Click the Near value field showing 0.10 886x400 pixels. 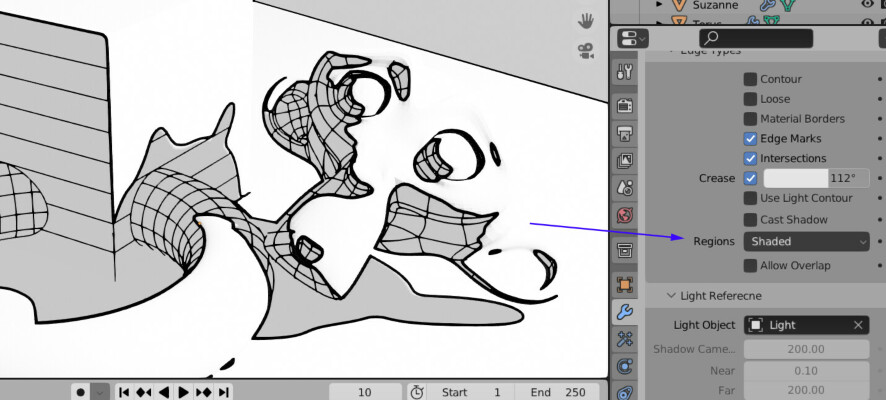coord(806,371)
